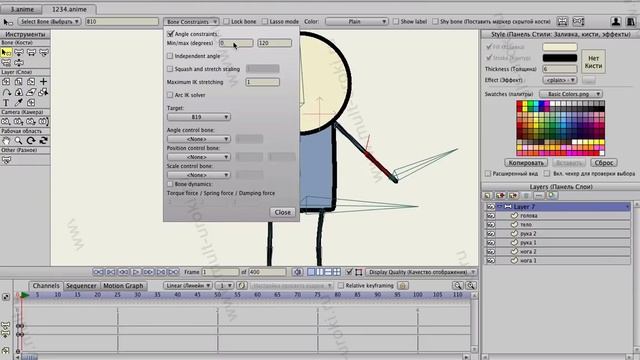640x360 pixels.
Task: Collapse Layer 7 group with its triangle
Action: tap(500, 207)
